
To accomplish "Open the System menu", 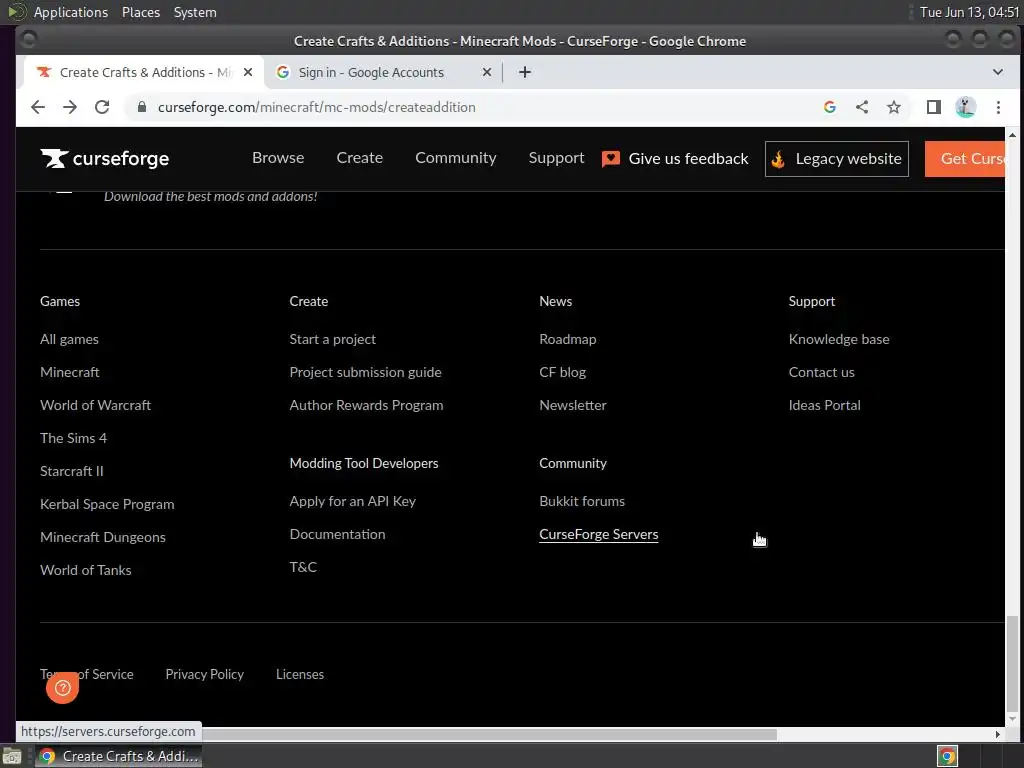I will (195, 12).
